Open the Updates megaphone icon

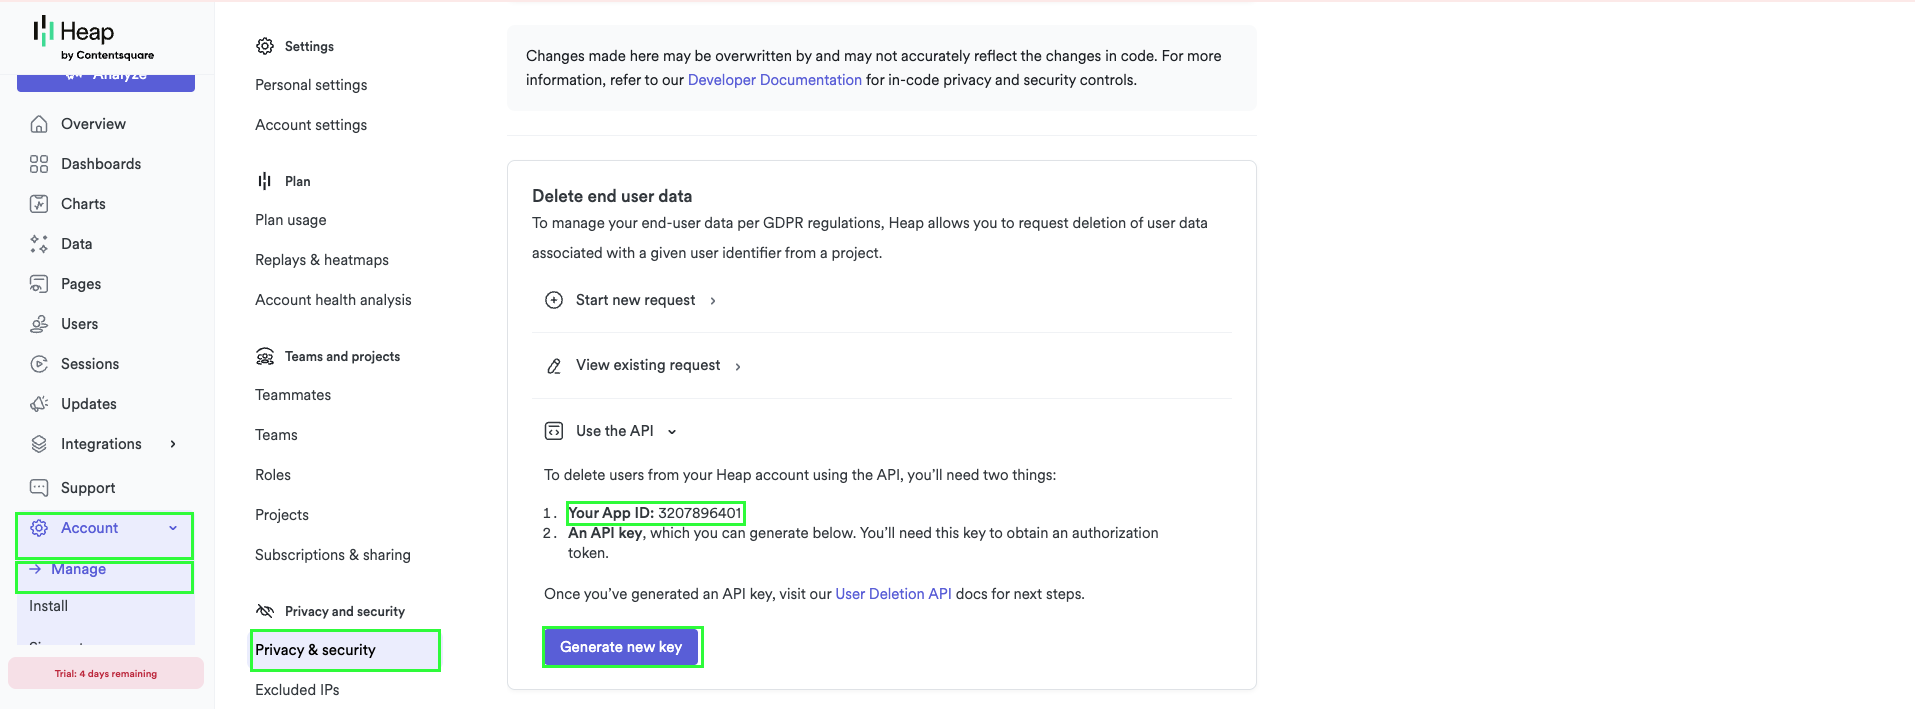[39, 404]
